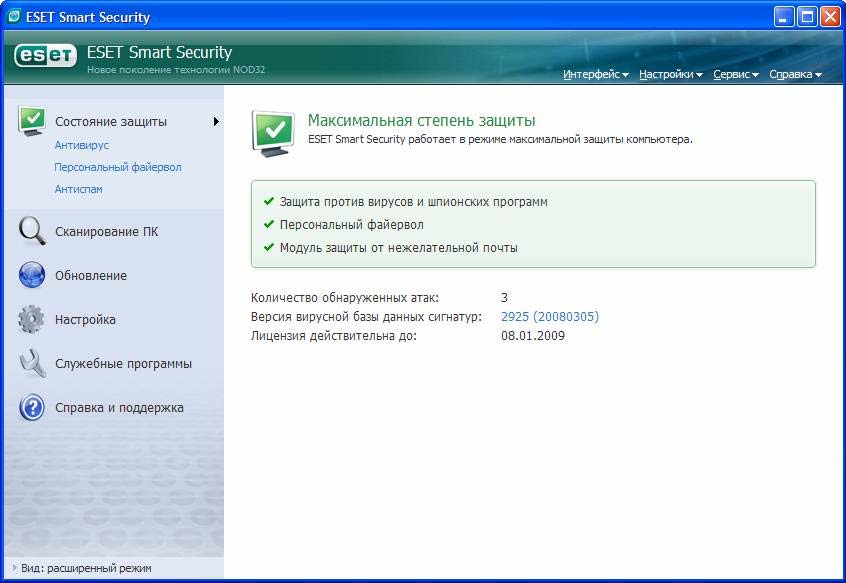
Task: Open the Антивирус sub-link
Action: point(81,145)
